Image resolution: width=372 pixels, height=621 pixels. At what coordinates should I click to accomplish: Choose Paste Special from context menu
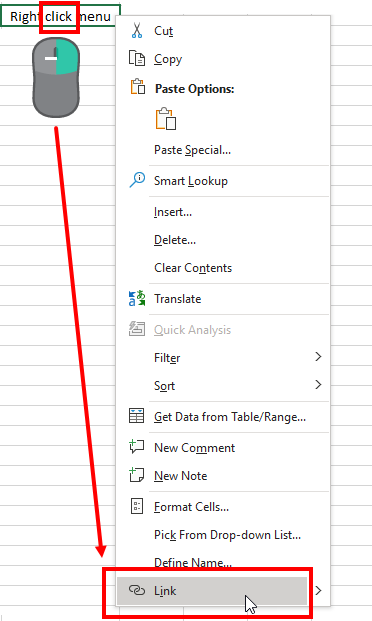[193, 150]
